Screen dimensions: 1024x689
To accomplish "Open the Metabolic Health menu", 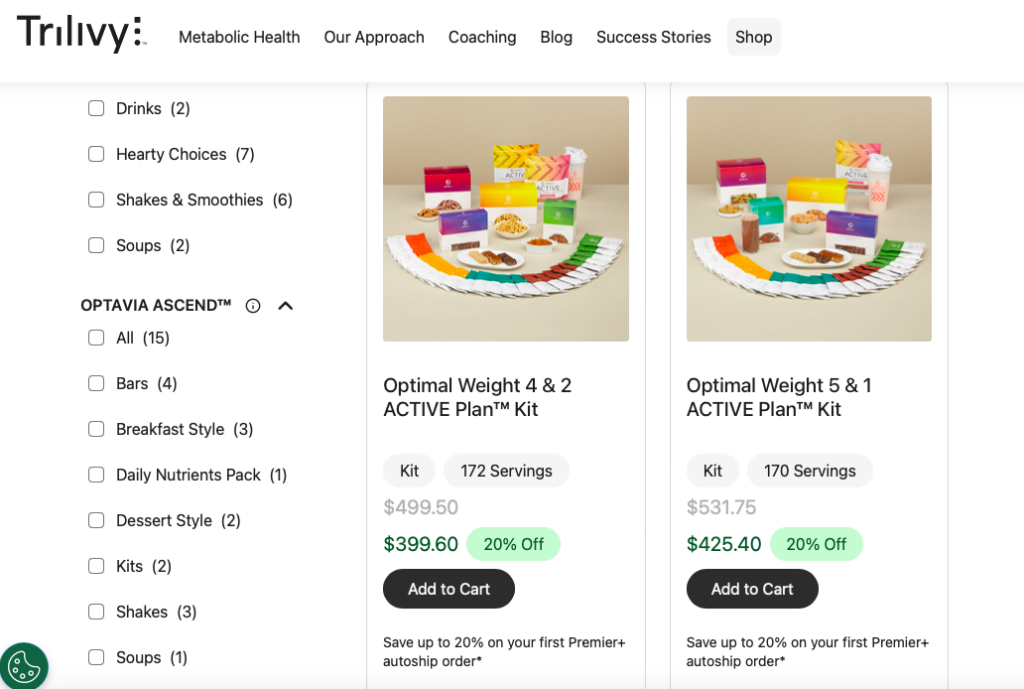I will pos(239,37).
